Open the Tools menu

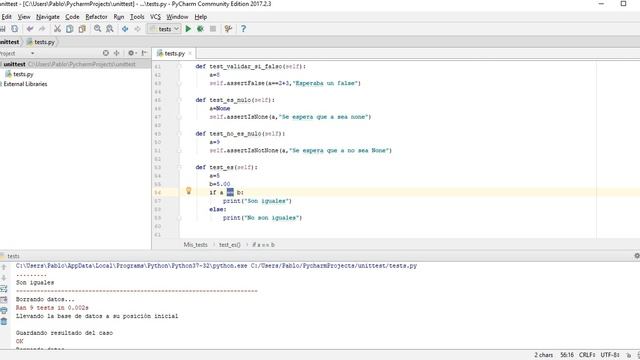(x=137, y=17)
